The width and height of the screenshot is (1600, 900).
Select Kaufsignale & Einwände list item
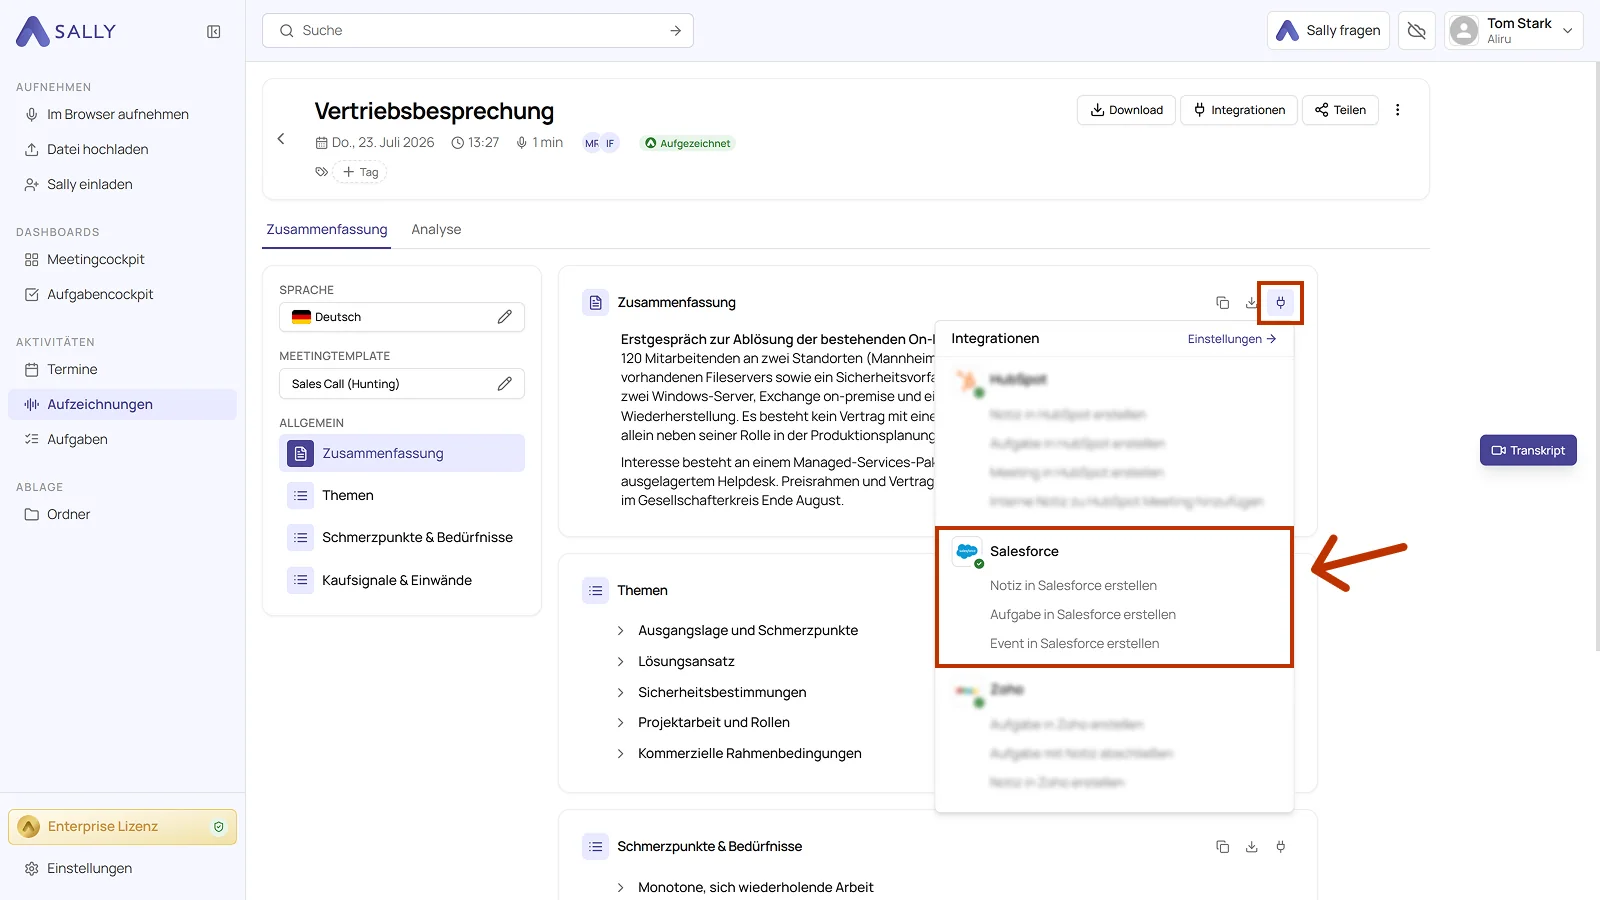pos(402,581)
